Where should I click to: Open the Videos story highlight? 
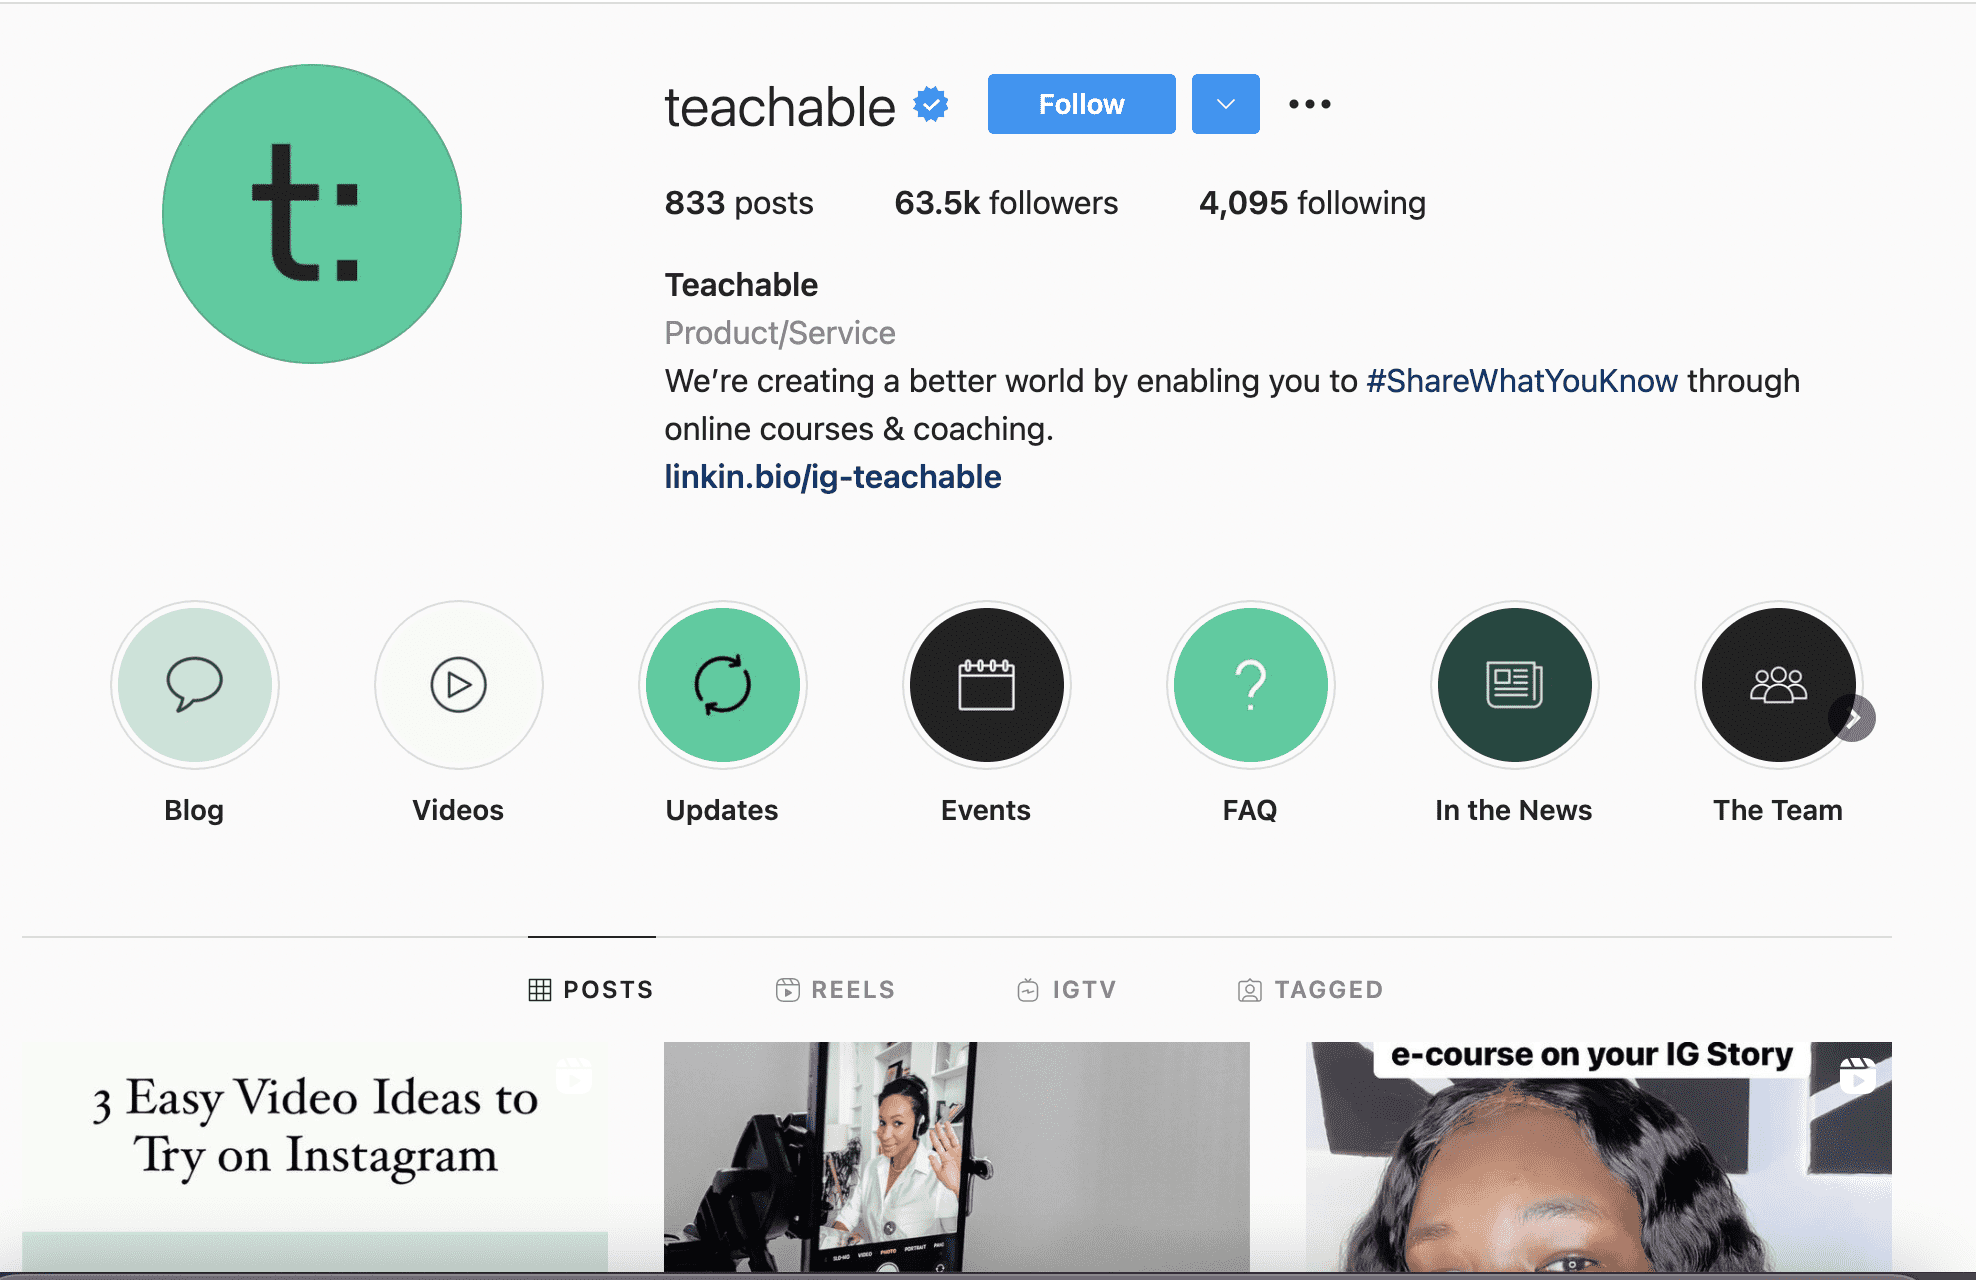click(458, 685)
